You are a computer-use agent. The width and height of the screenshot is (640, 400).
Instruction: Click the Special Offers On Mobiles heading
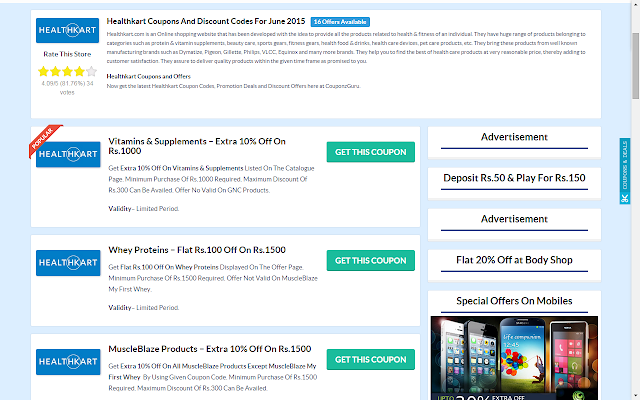[x=514, y=301]
